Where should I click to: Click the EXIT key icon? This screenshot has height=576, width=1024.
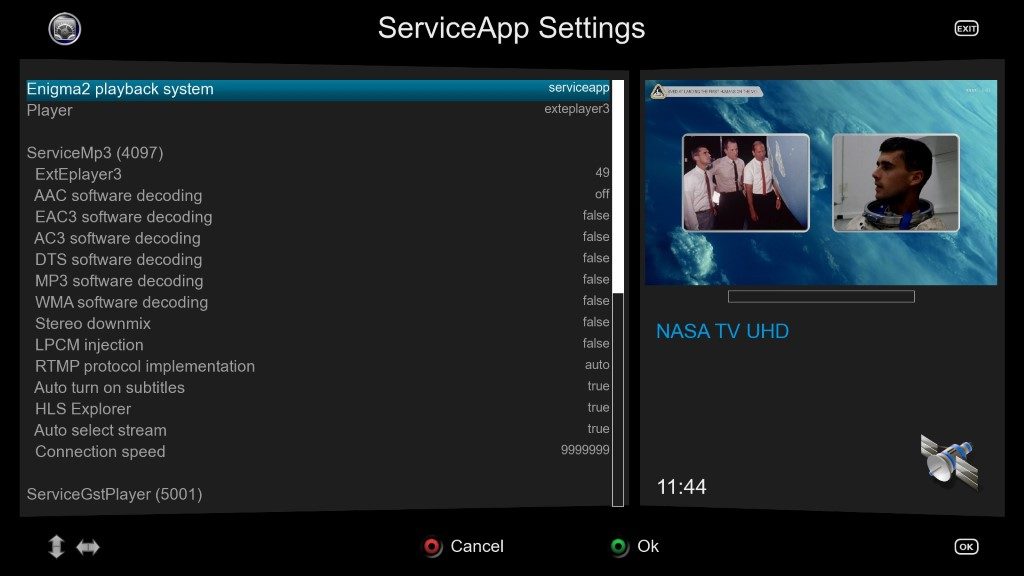[966, 28]
